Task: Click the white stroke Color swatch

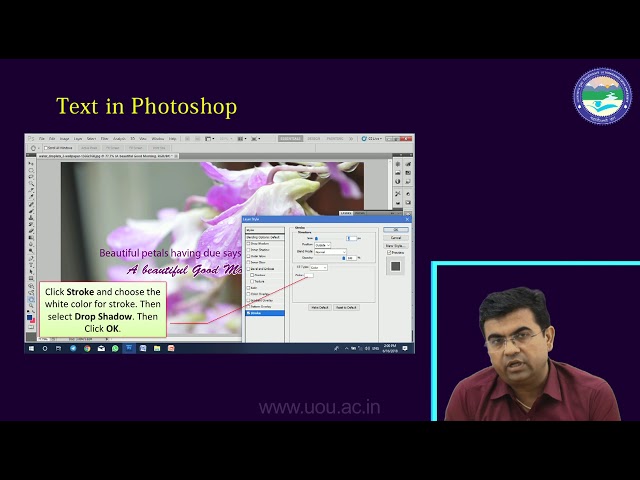Action: coord(309,276)
